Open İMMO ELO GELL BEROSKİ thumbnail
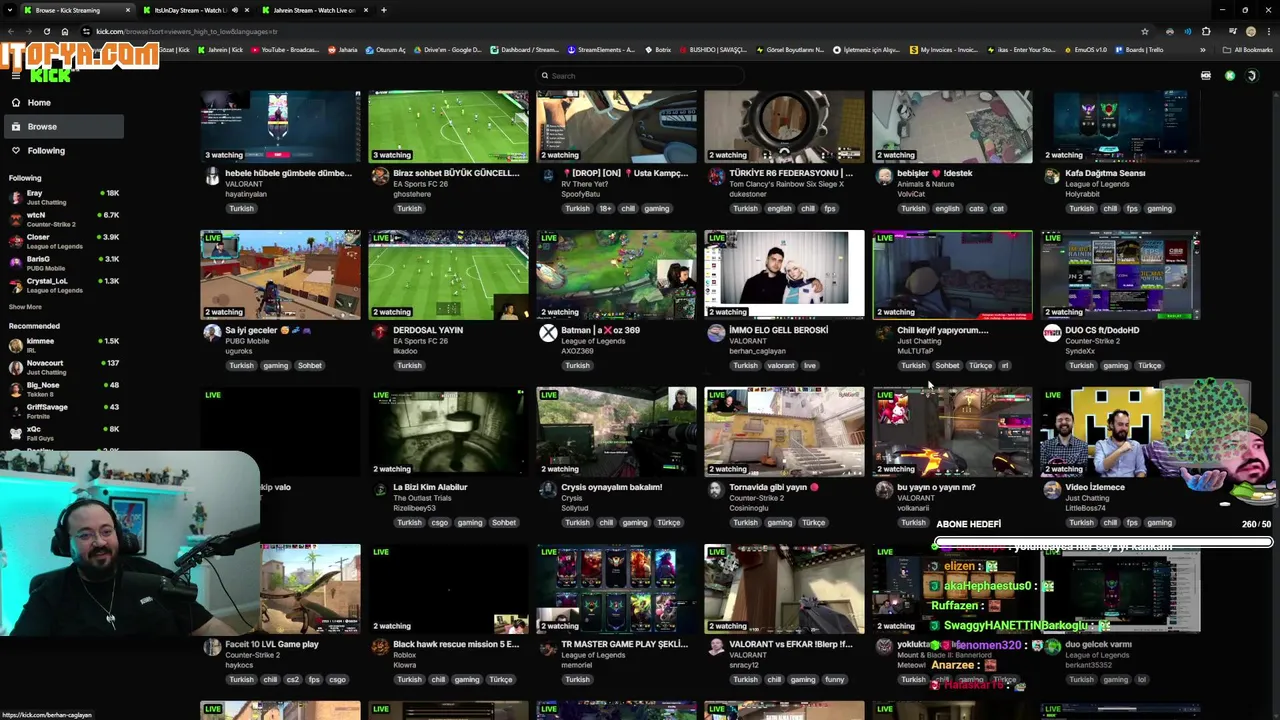1280x720 pixels. [x=784, y=275]
